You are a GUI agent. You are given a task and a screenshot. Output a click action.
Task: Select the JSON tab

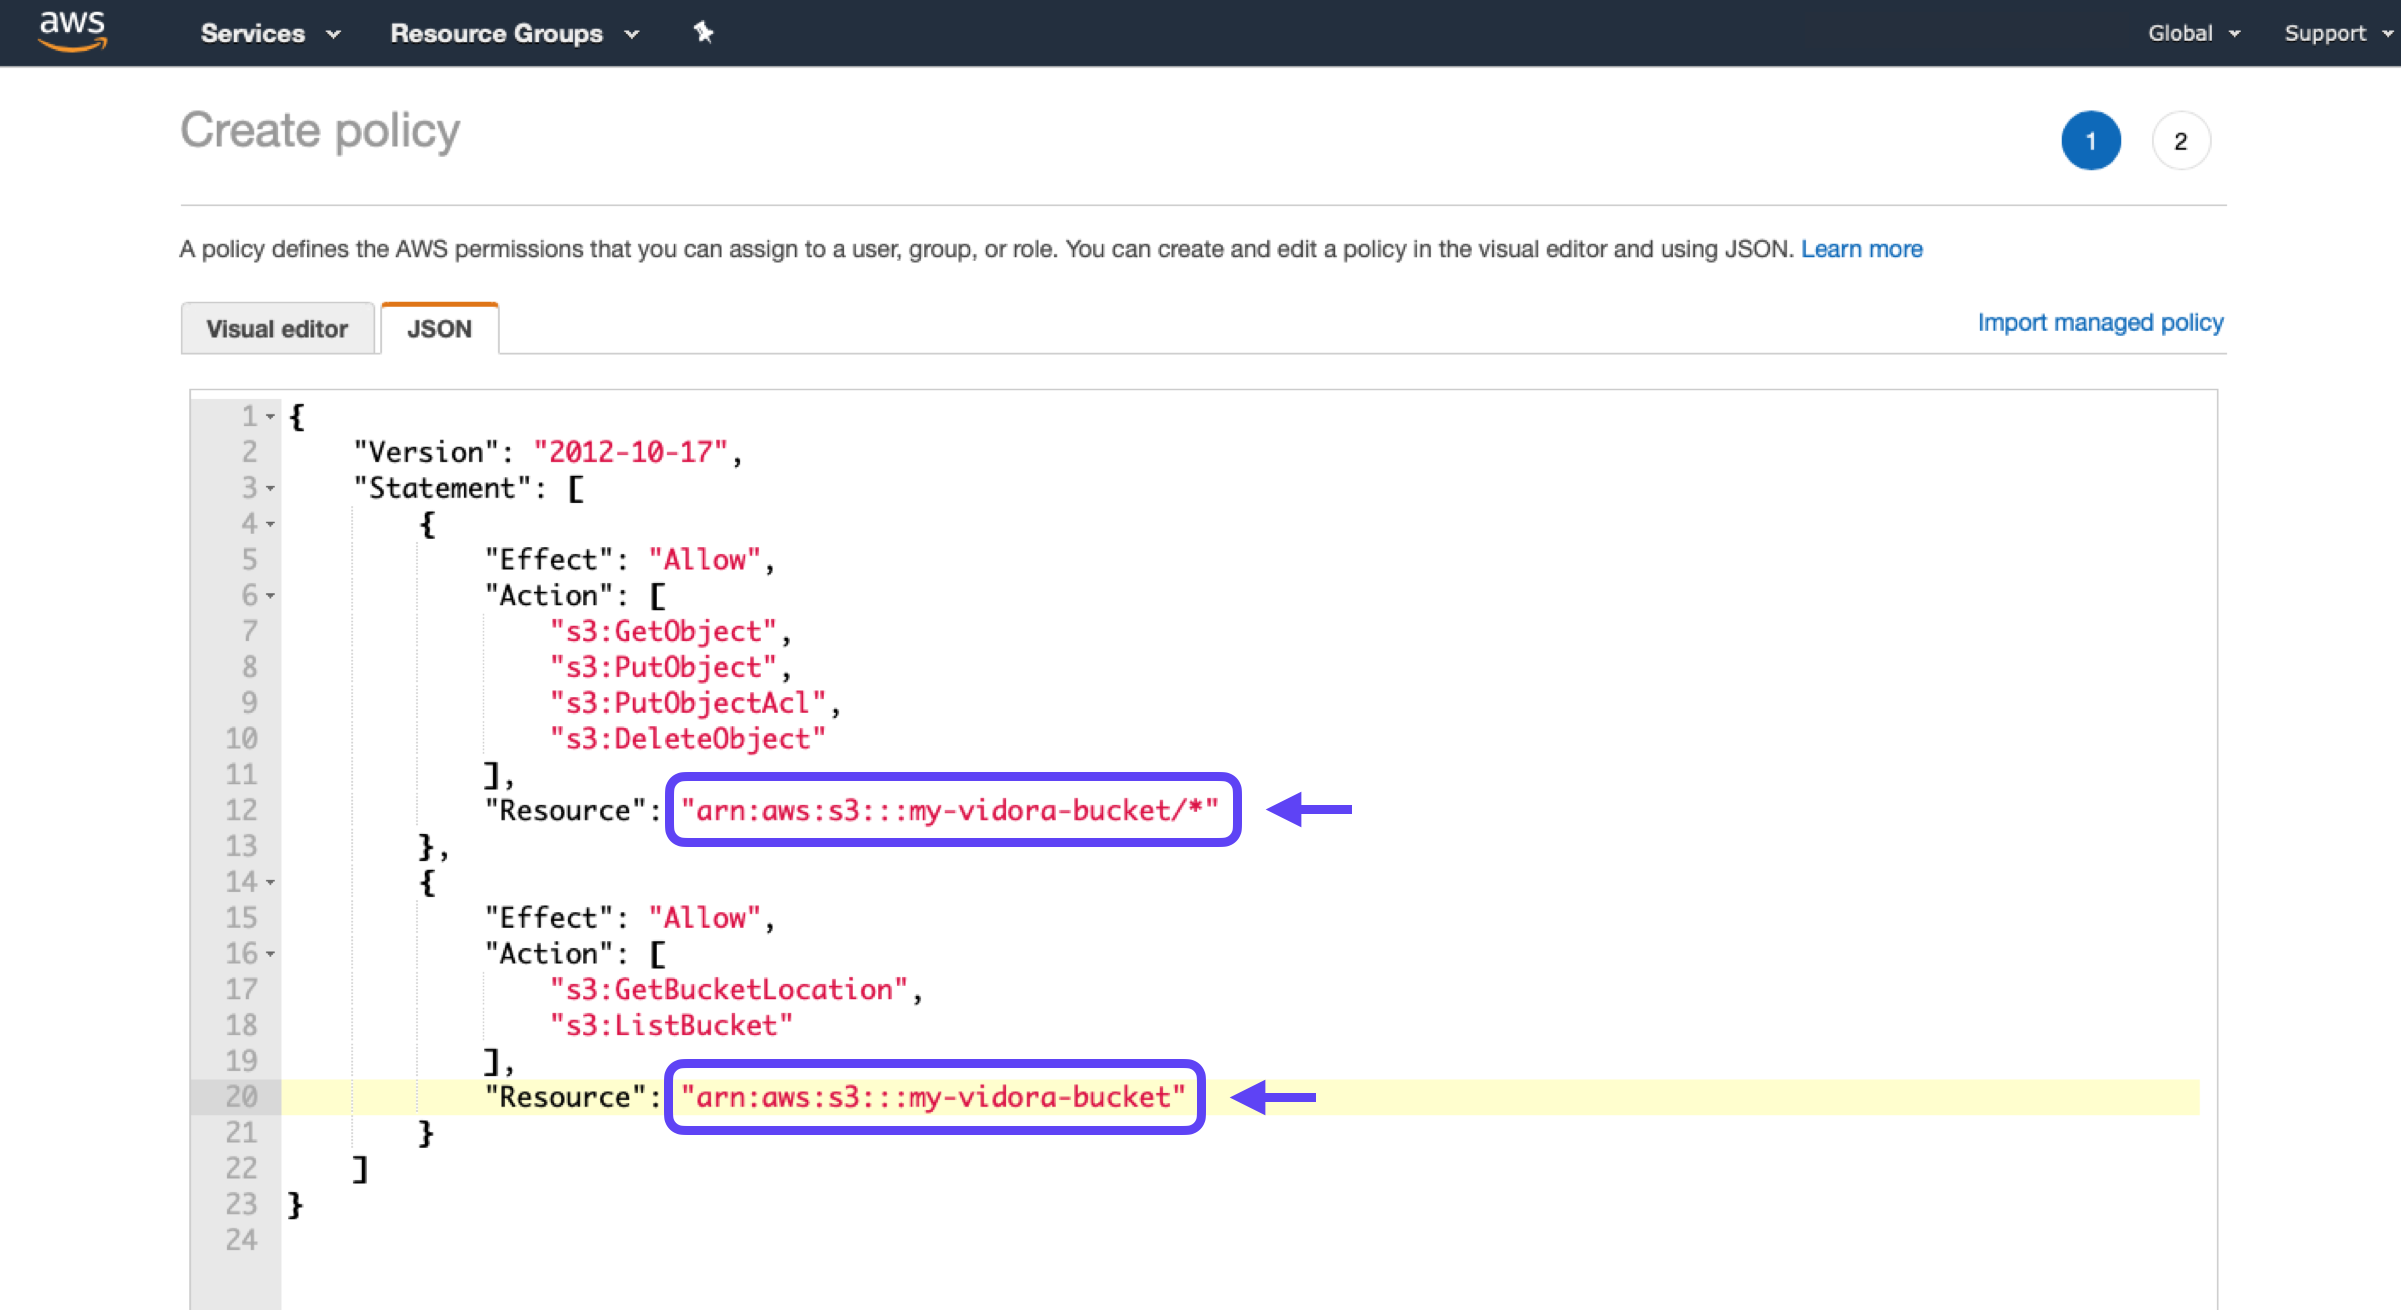tap(439, 329)
